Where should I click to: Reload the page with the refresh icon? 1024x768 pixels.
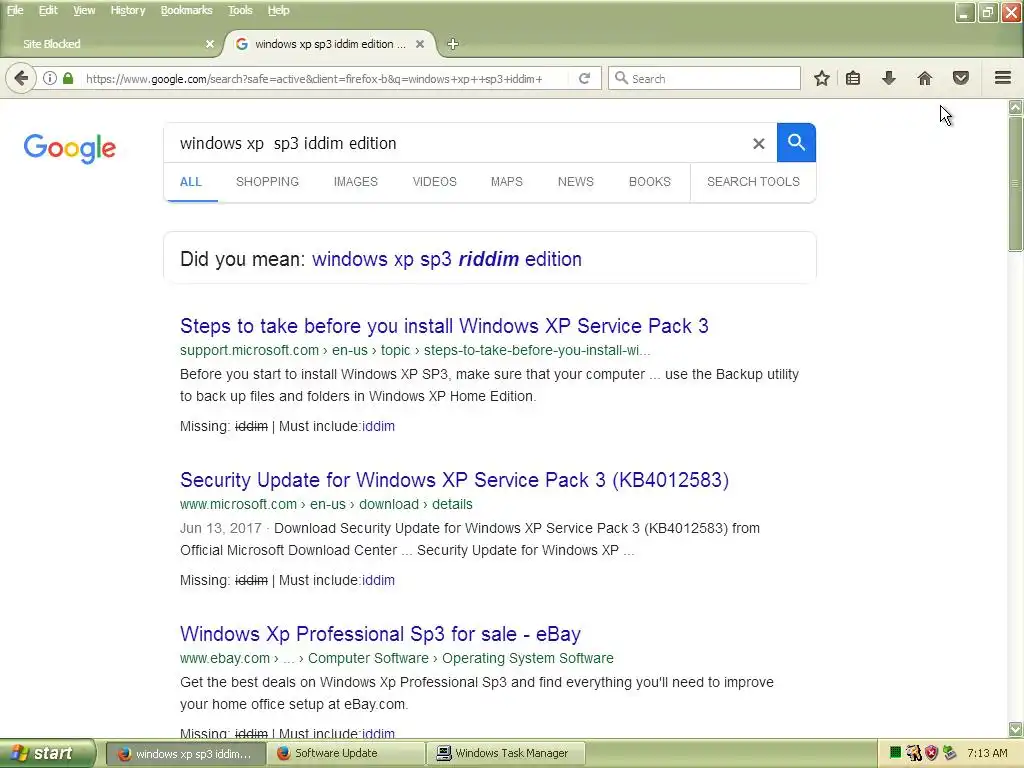point(584,78)
